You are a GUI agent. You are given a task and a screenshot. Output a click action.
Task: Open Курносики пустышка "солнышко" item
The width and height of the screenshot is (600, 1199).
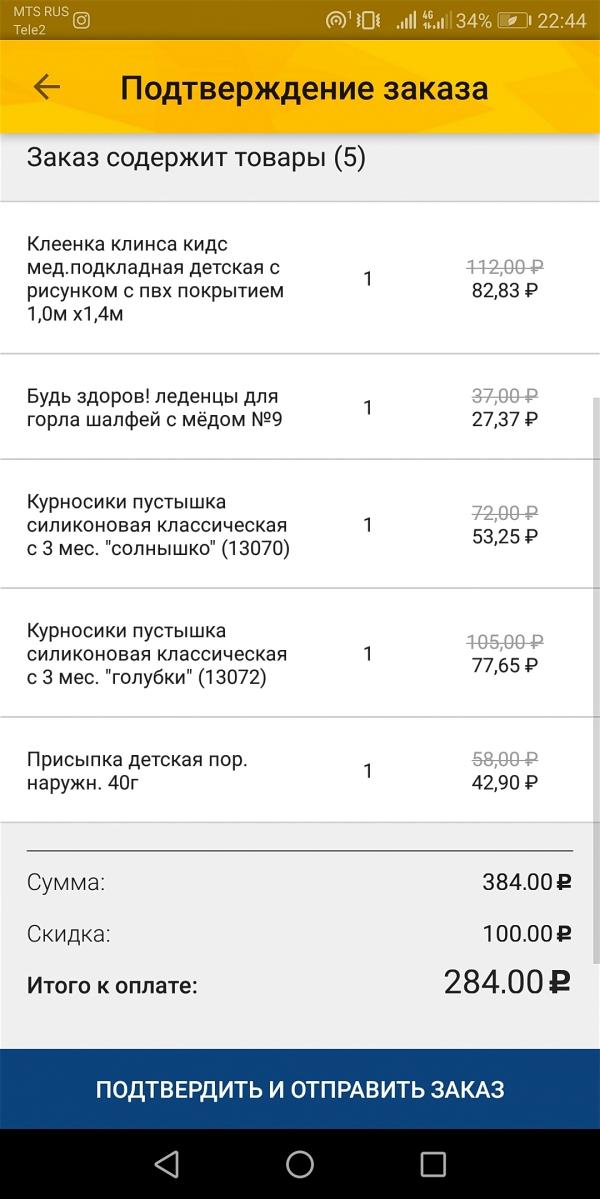300,525
